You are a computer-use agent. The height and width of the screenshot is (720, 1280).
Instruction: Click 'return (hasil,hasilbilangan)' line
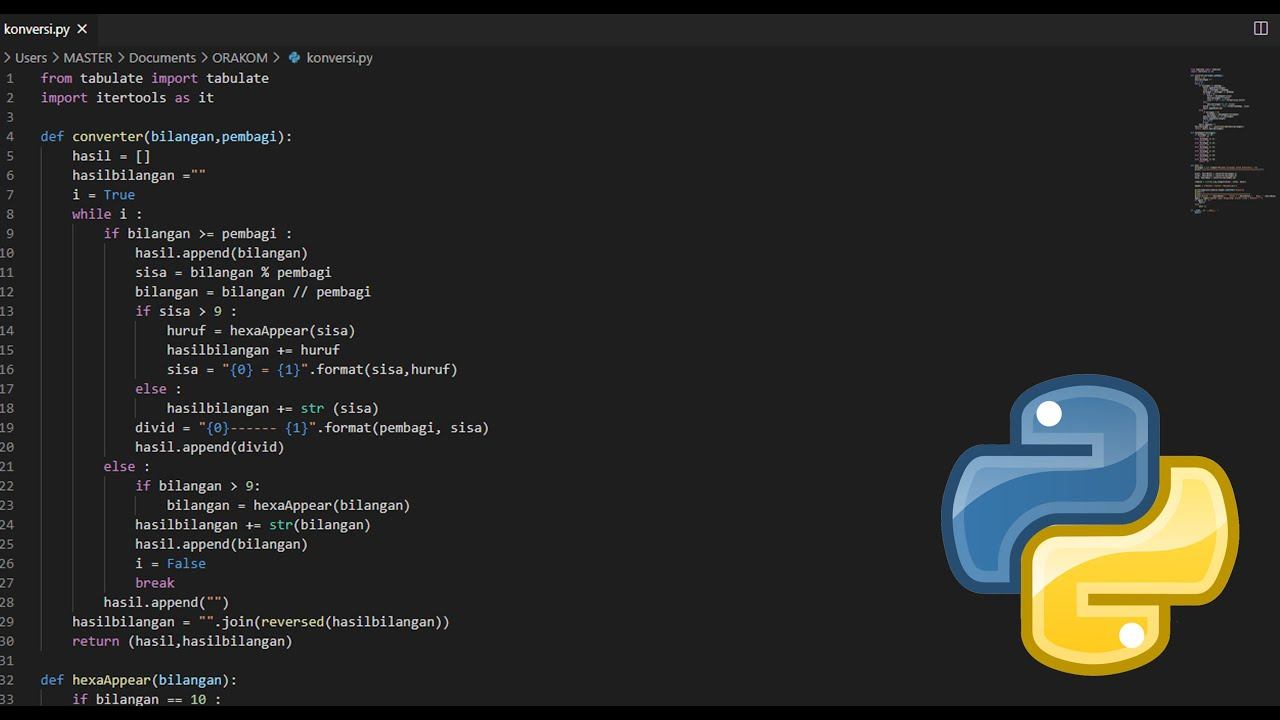pyautogui.click(x=182, y=641)
